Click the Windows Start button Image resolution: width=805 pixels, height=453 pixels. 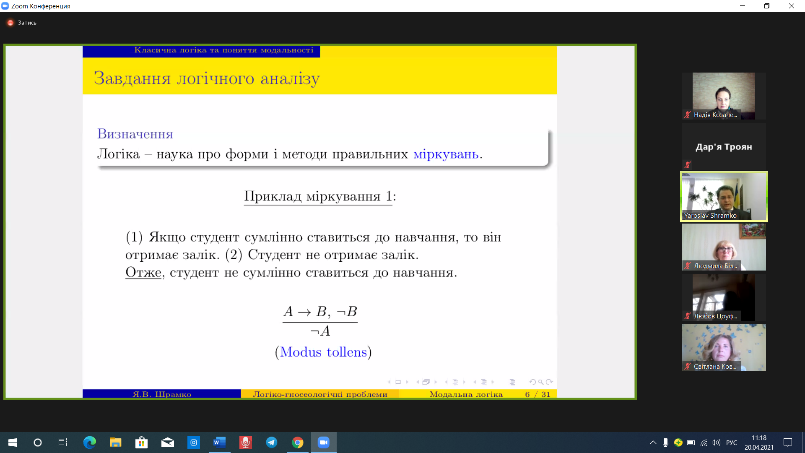tap(12, 441)
